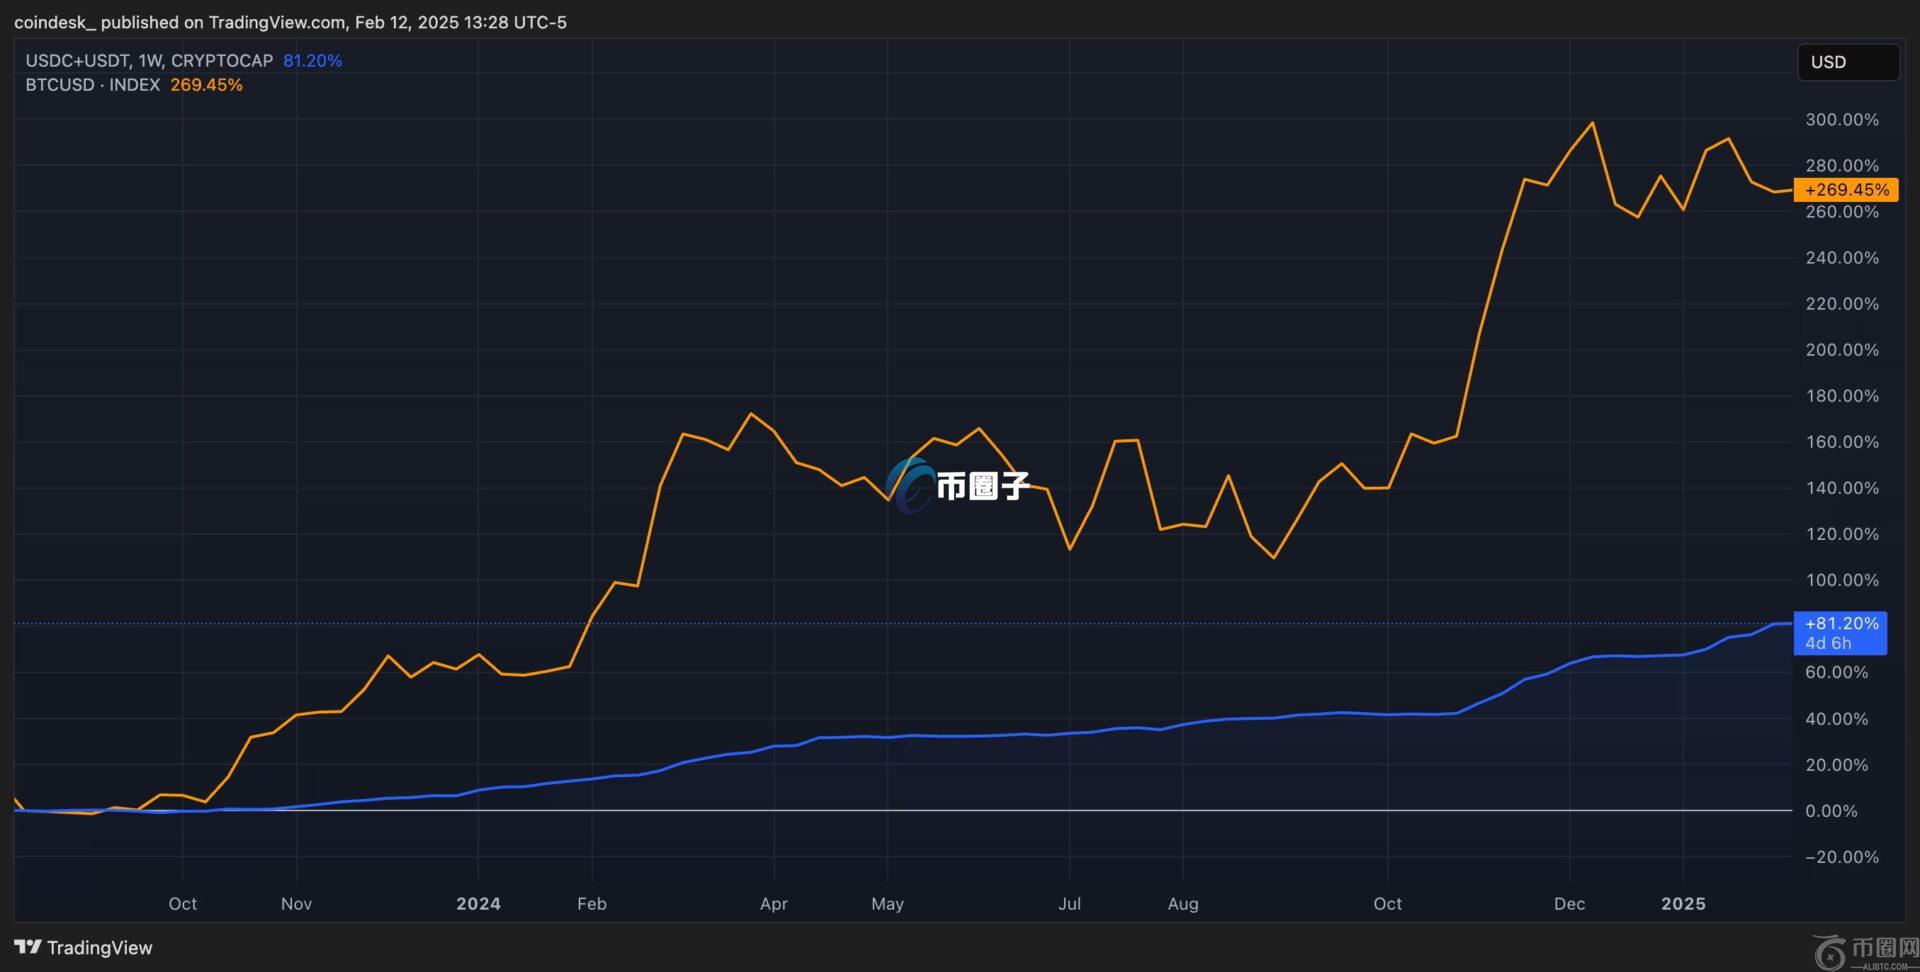Screen dimensions: 1920x972
Task: Click the 2025 label on the time axis
Action: tap(1683, 904)
